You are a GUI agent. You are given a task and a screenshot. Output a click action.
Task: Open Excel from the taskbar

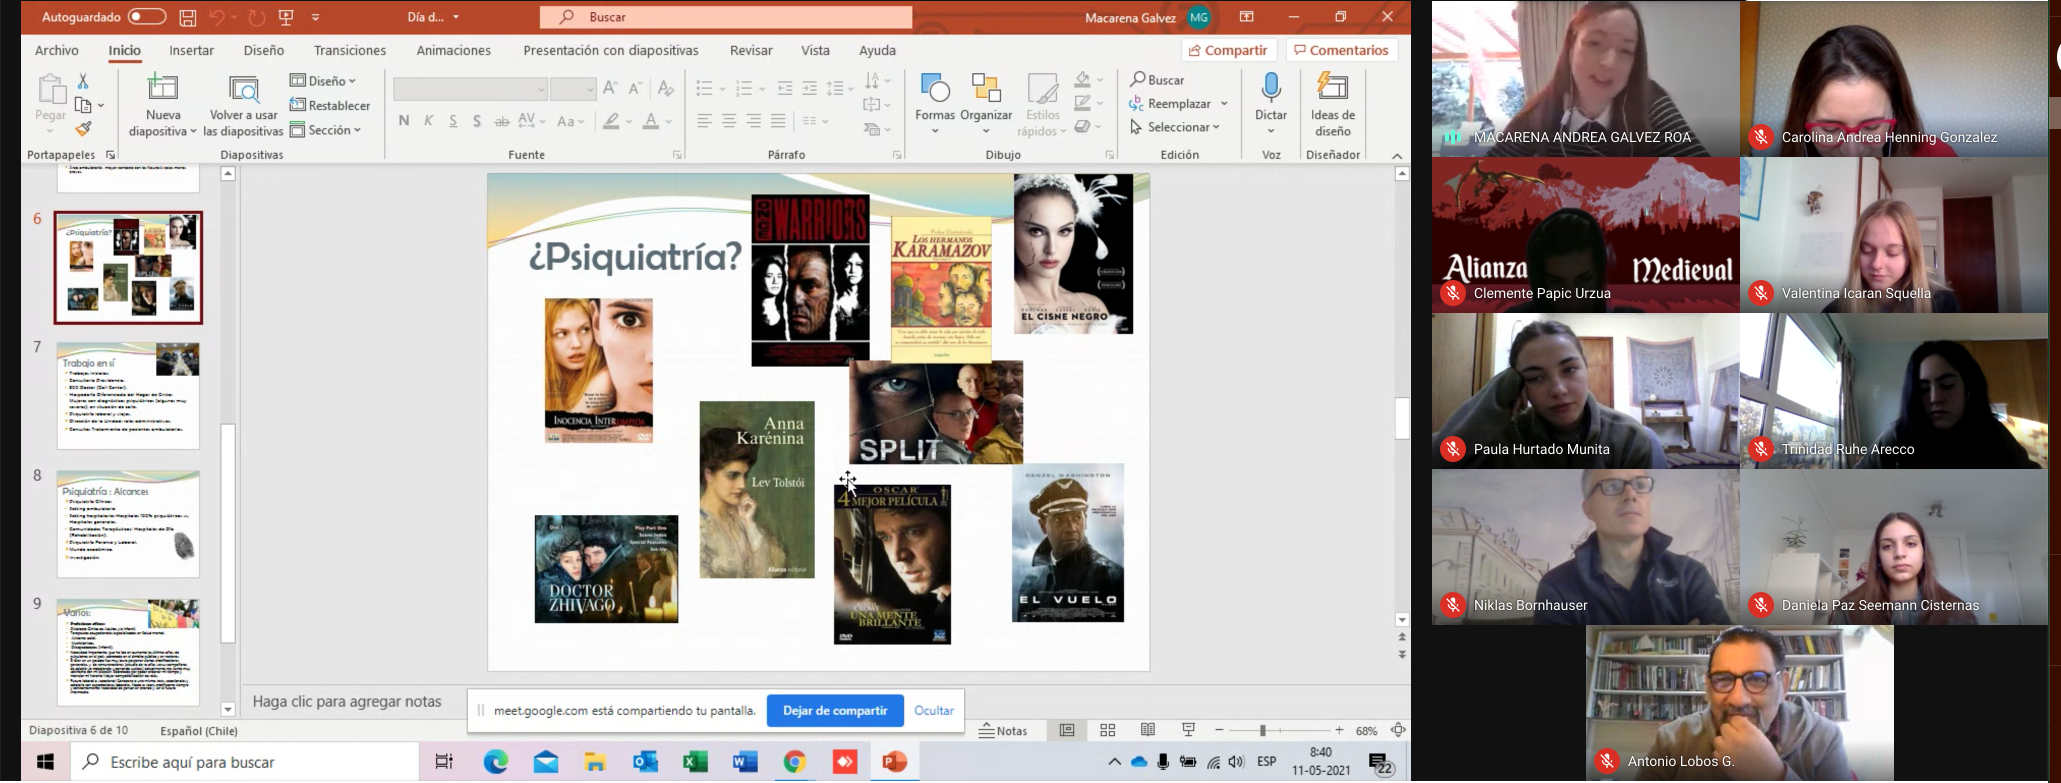tap(695, 762)
